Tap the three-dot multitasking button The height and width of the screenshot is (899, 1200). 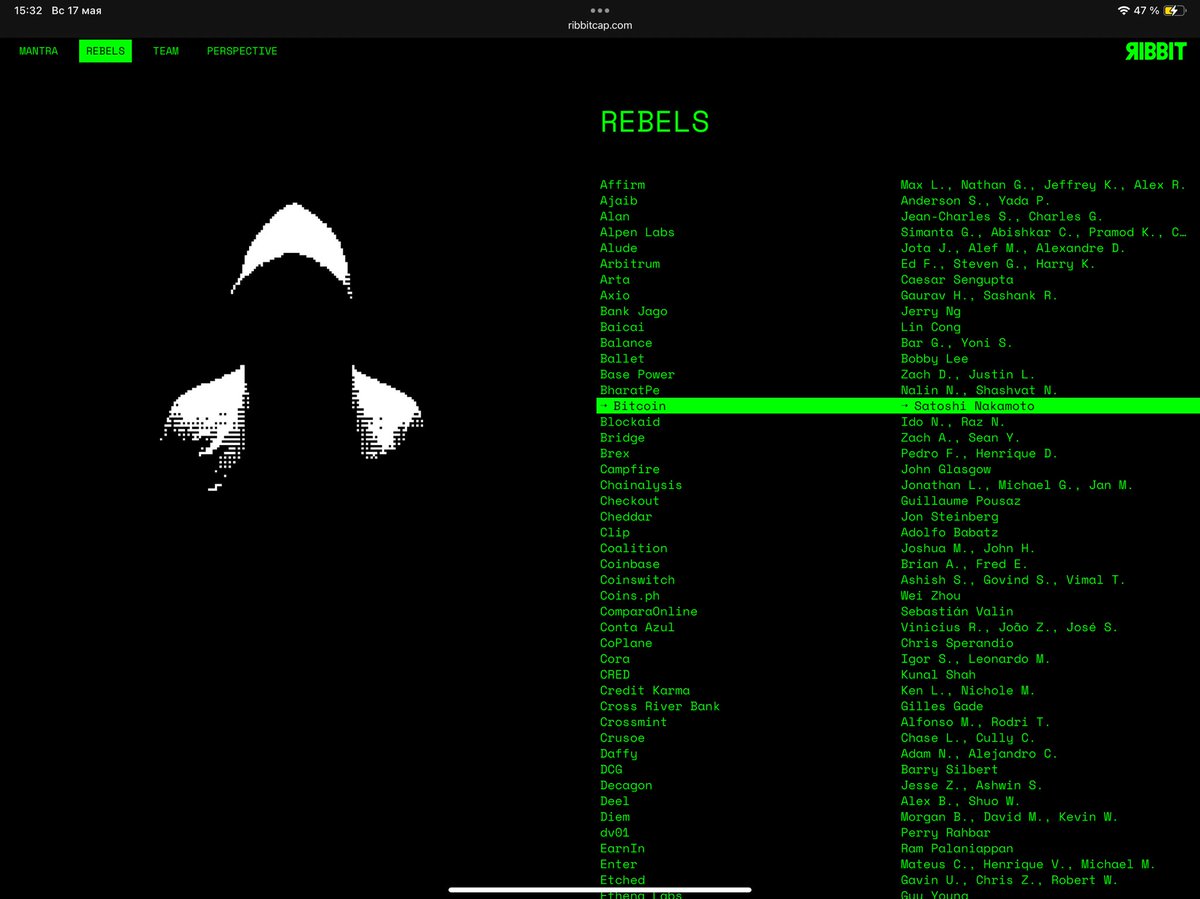pyautogui.click(x=600, y=10)
